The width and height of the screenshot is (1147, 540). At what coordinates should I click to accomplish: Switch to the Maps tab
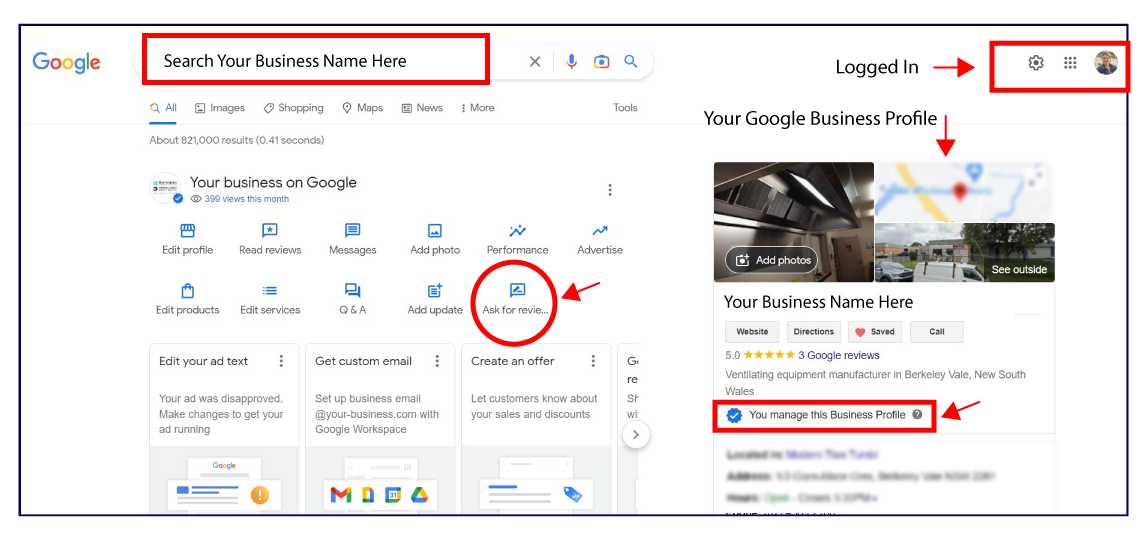(x=362, y=108)
